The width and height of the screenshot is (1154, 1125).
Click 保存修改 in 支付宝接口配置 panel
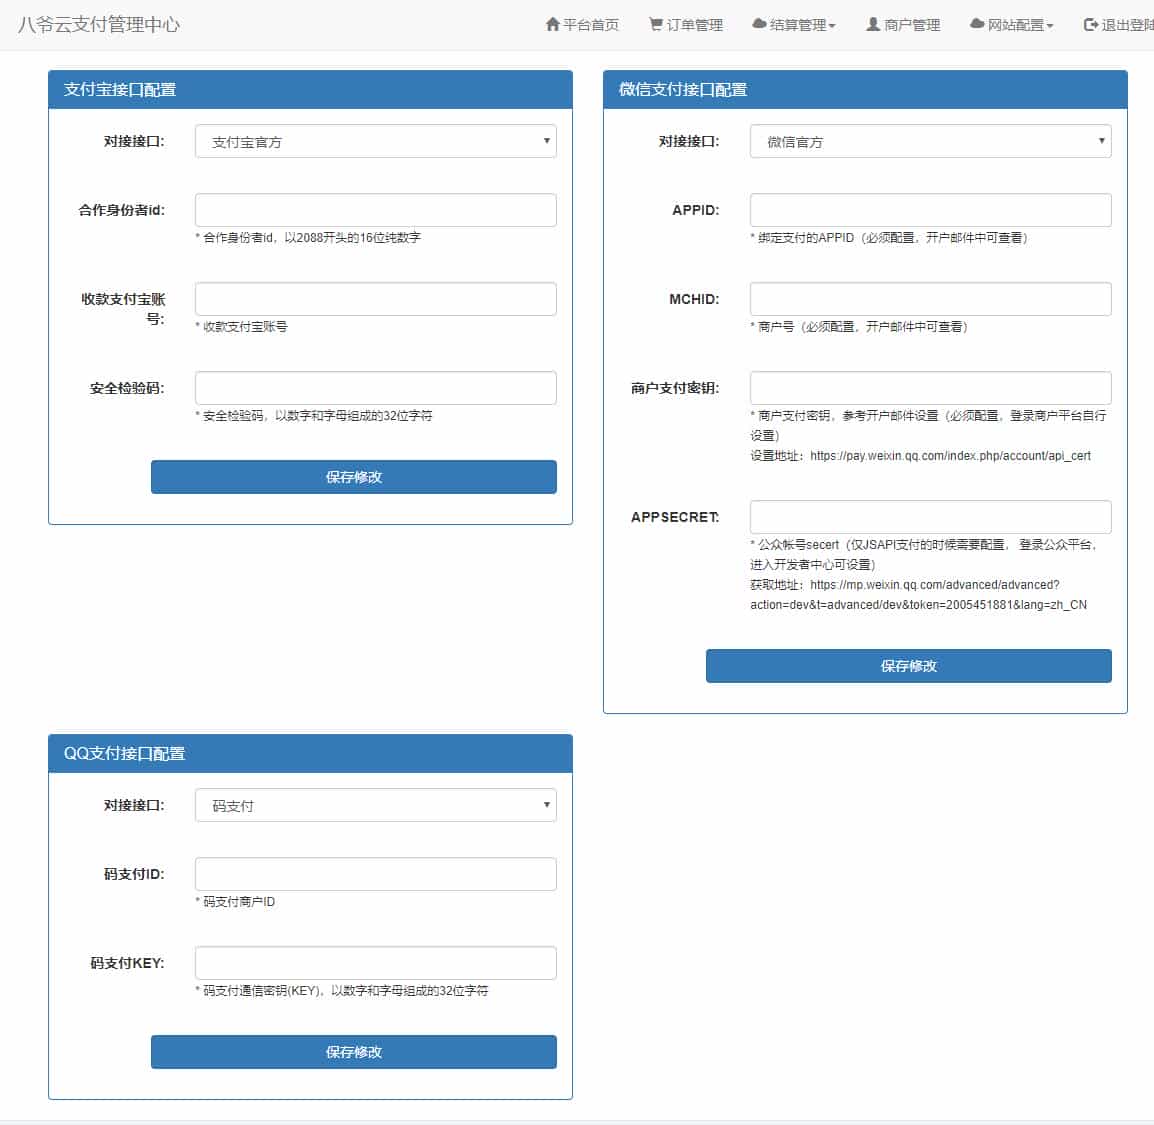coord(353,477)
